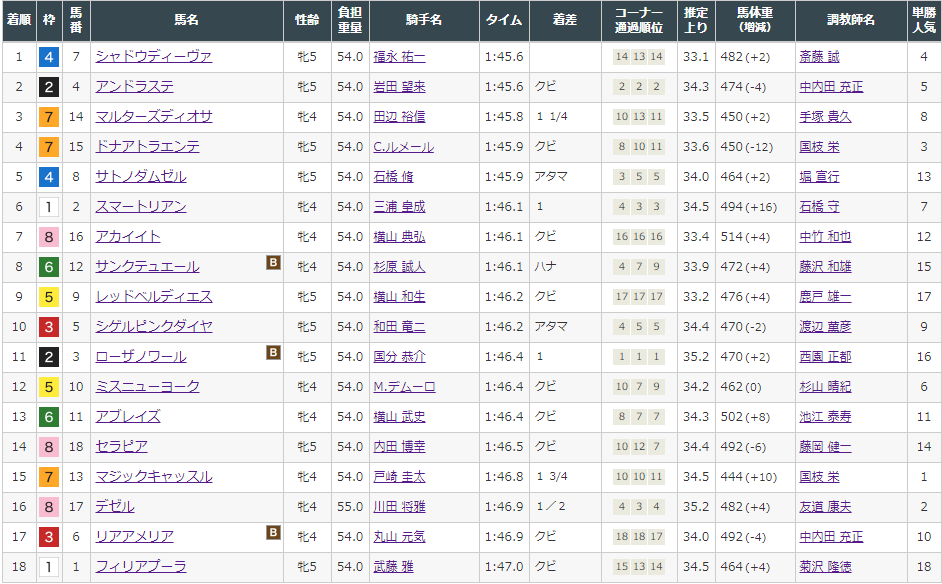Image resolution: width=942 pixels, height=584 pixels.
Task: Click the pink frame 8 box in アカイイト row
Action: (x=49, y=237)
